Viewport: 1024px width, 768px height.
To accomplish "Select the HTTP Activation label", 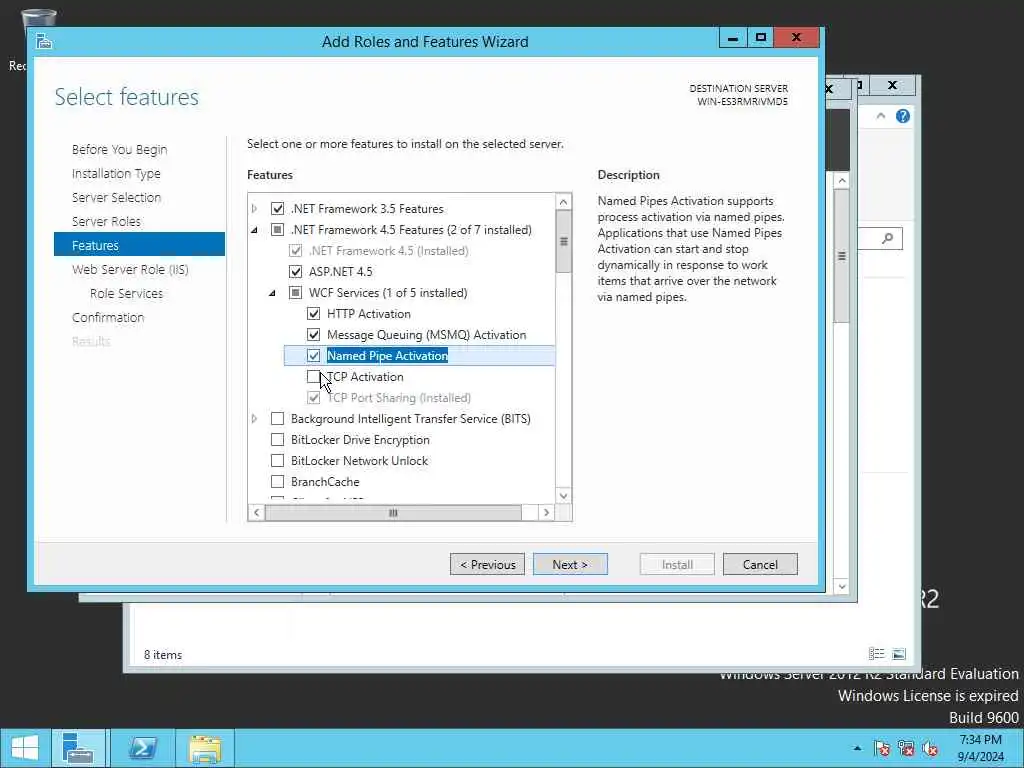I will (x=369, y=313).
